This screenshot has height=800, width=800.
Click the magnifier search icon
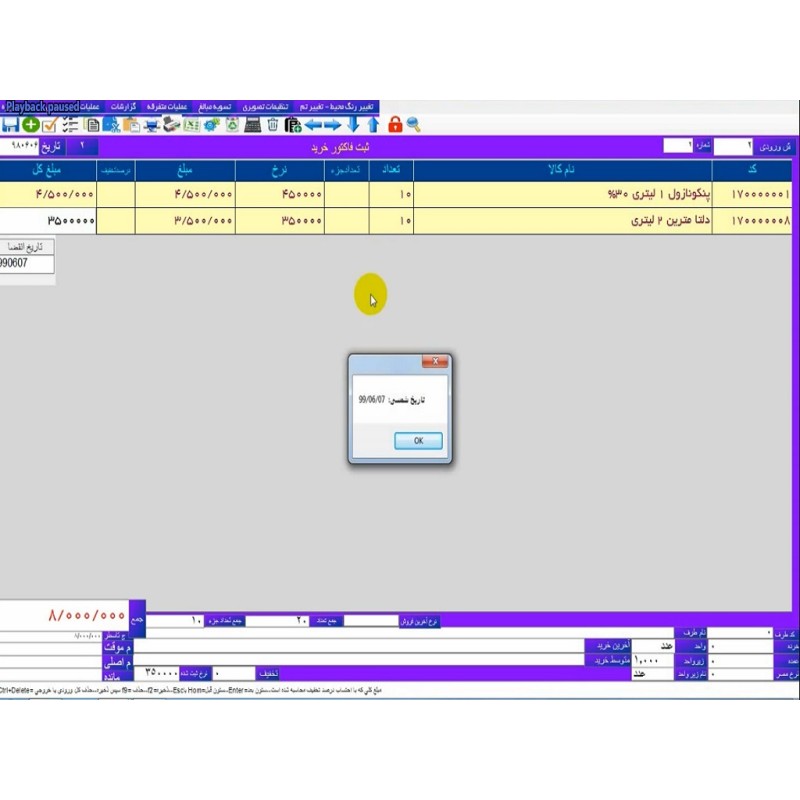413,125
